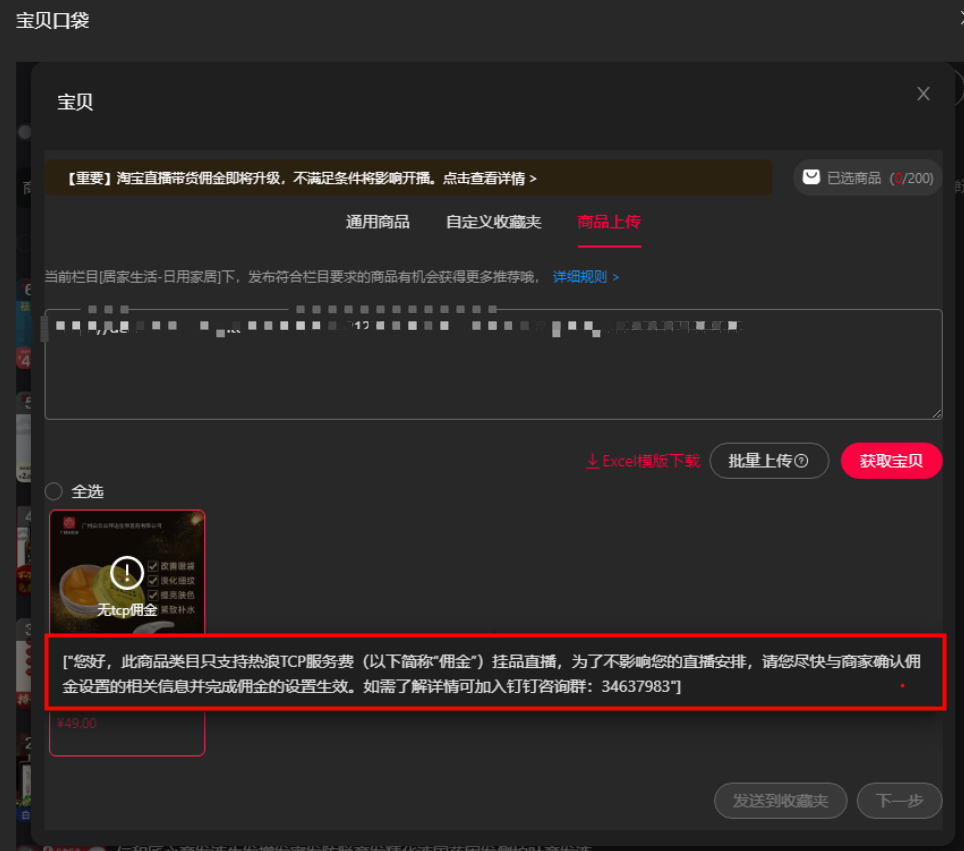Close the 宝贝 dialog

[x=923, y=94]
